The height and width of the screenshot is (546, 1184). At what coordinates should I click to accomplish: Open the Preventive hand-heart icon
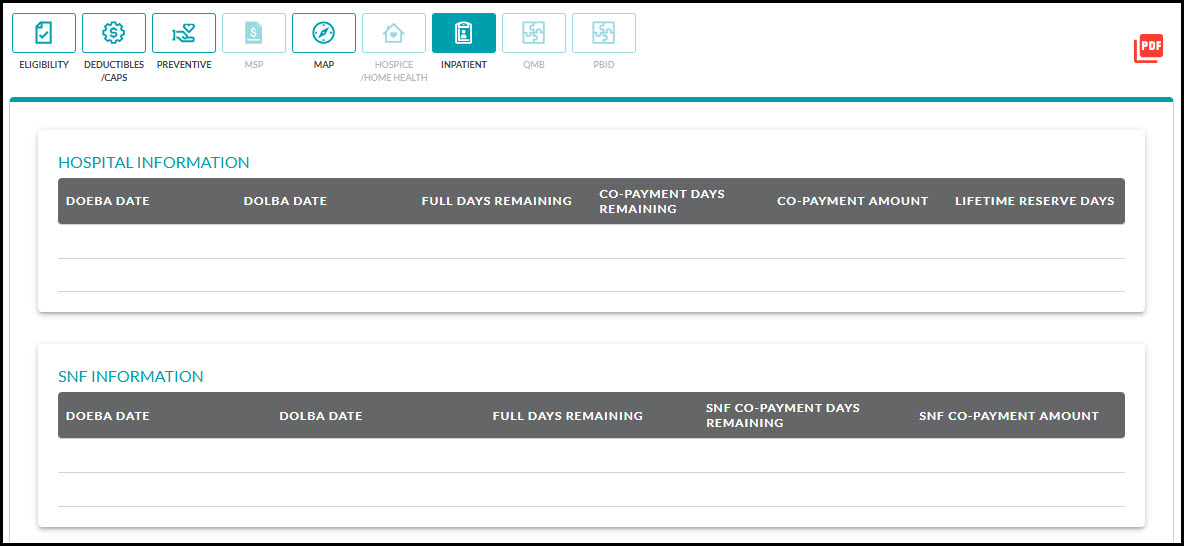pos(184,33)
